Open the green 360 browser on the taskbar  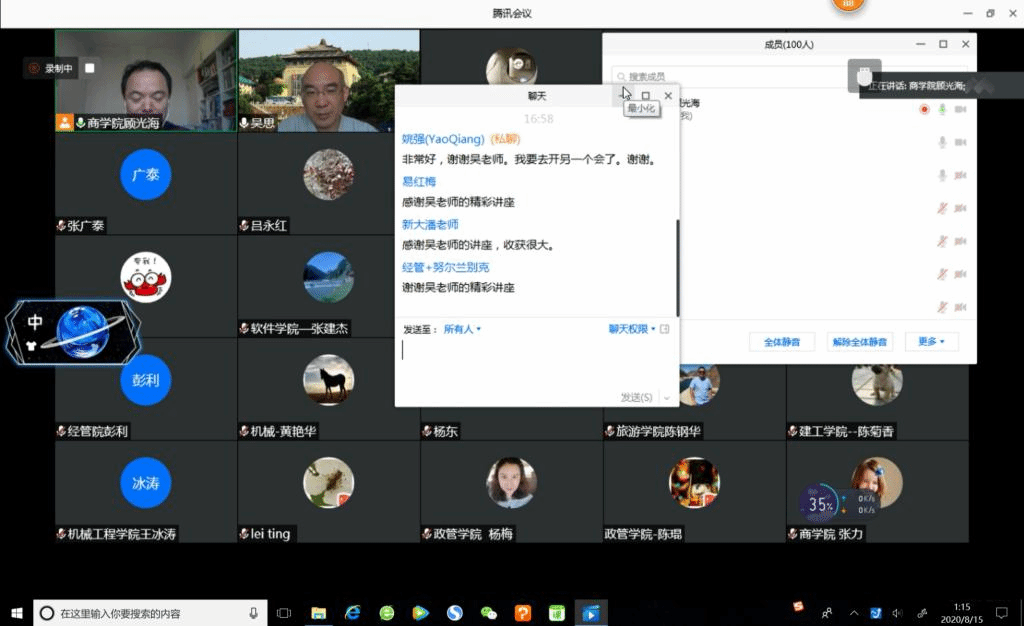point(387,613)
